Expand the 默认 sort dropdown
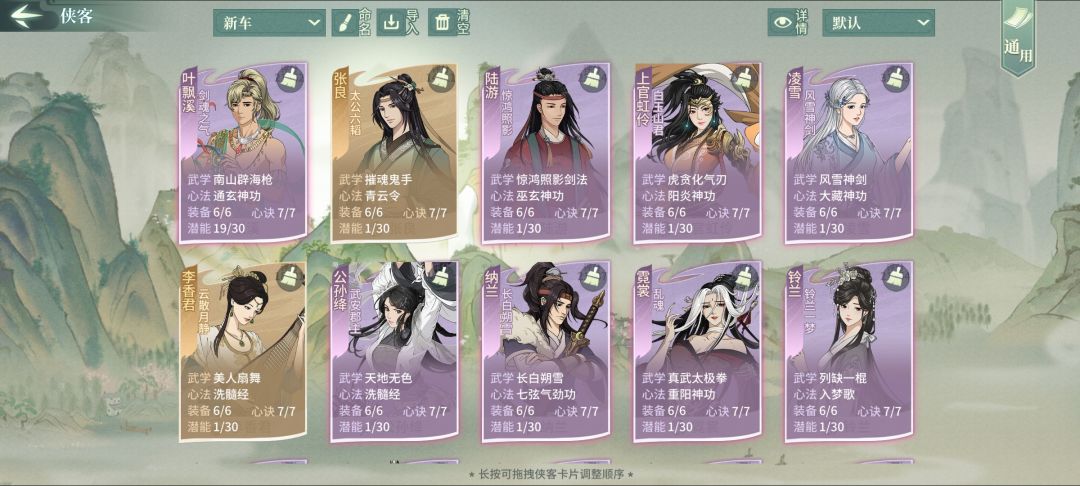 (x=878, y=23)
